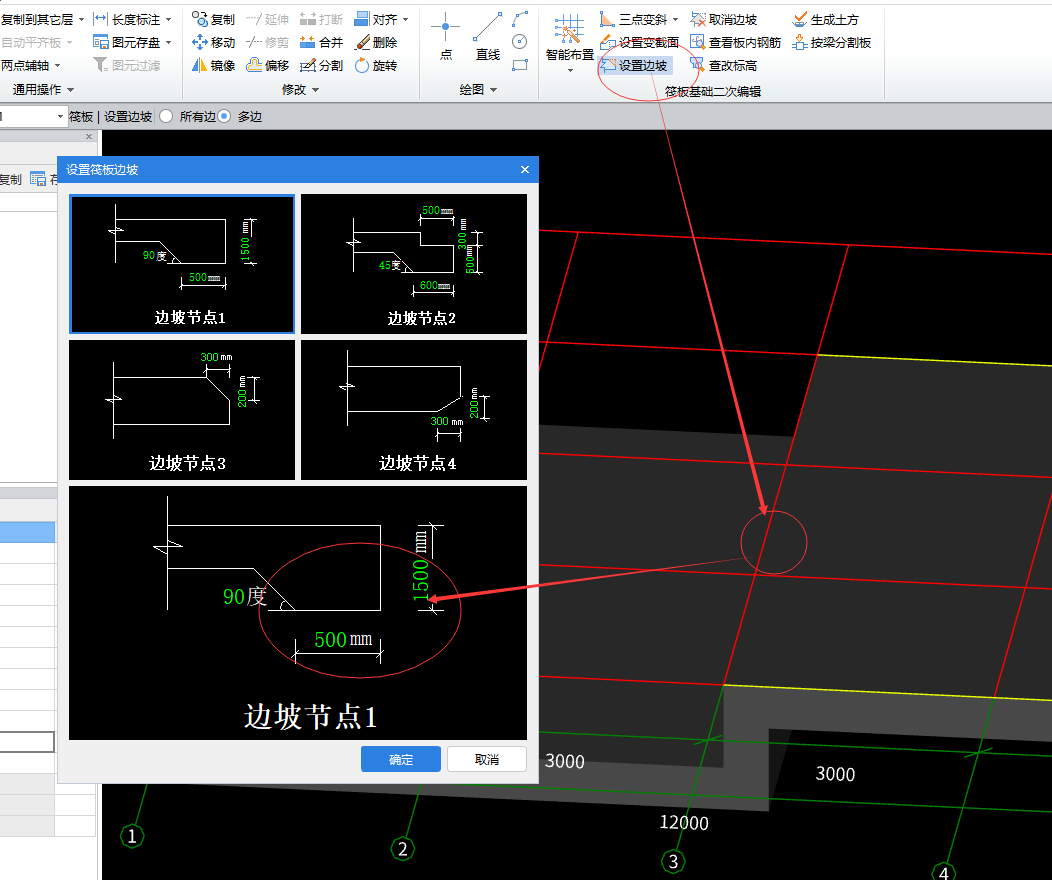Choose the 边坡节点2 thumbnail
This screenshot has width=1052, height=880.
414,264
